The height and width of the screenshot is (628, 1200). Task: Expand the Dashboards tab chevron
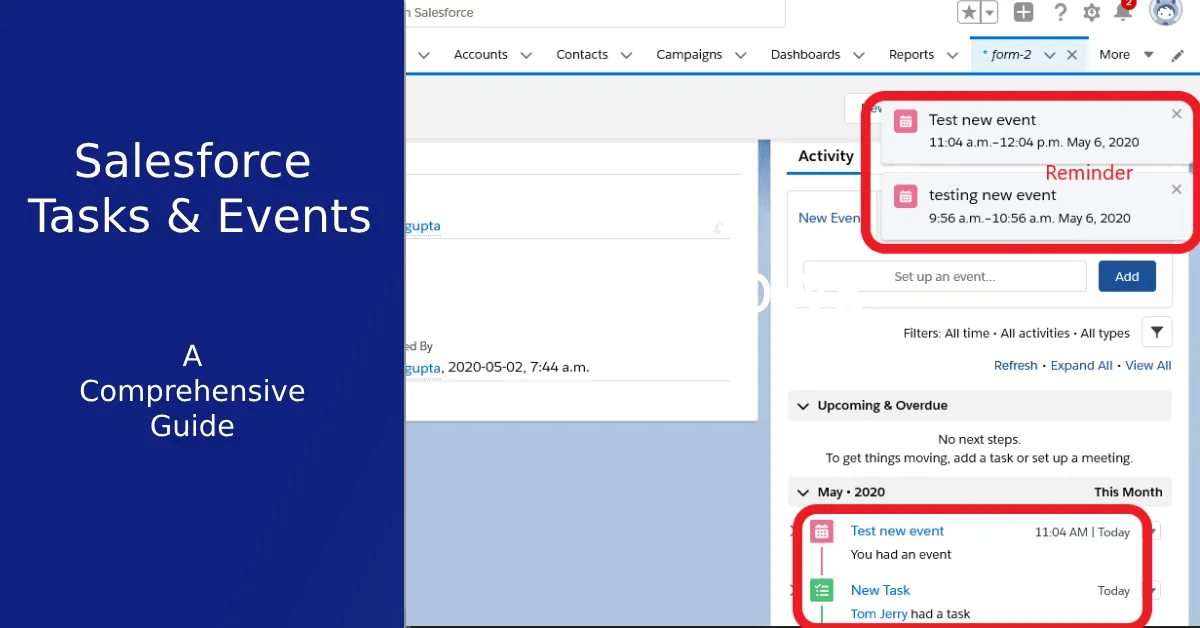[858, 56]
